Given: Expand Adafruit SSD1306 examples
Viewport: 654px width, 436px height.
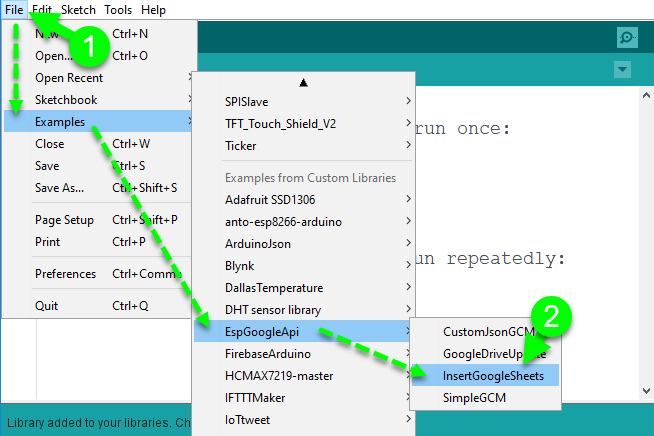Looking at the screenshot, I should (304, 200).
